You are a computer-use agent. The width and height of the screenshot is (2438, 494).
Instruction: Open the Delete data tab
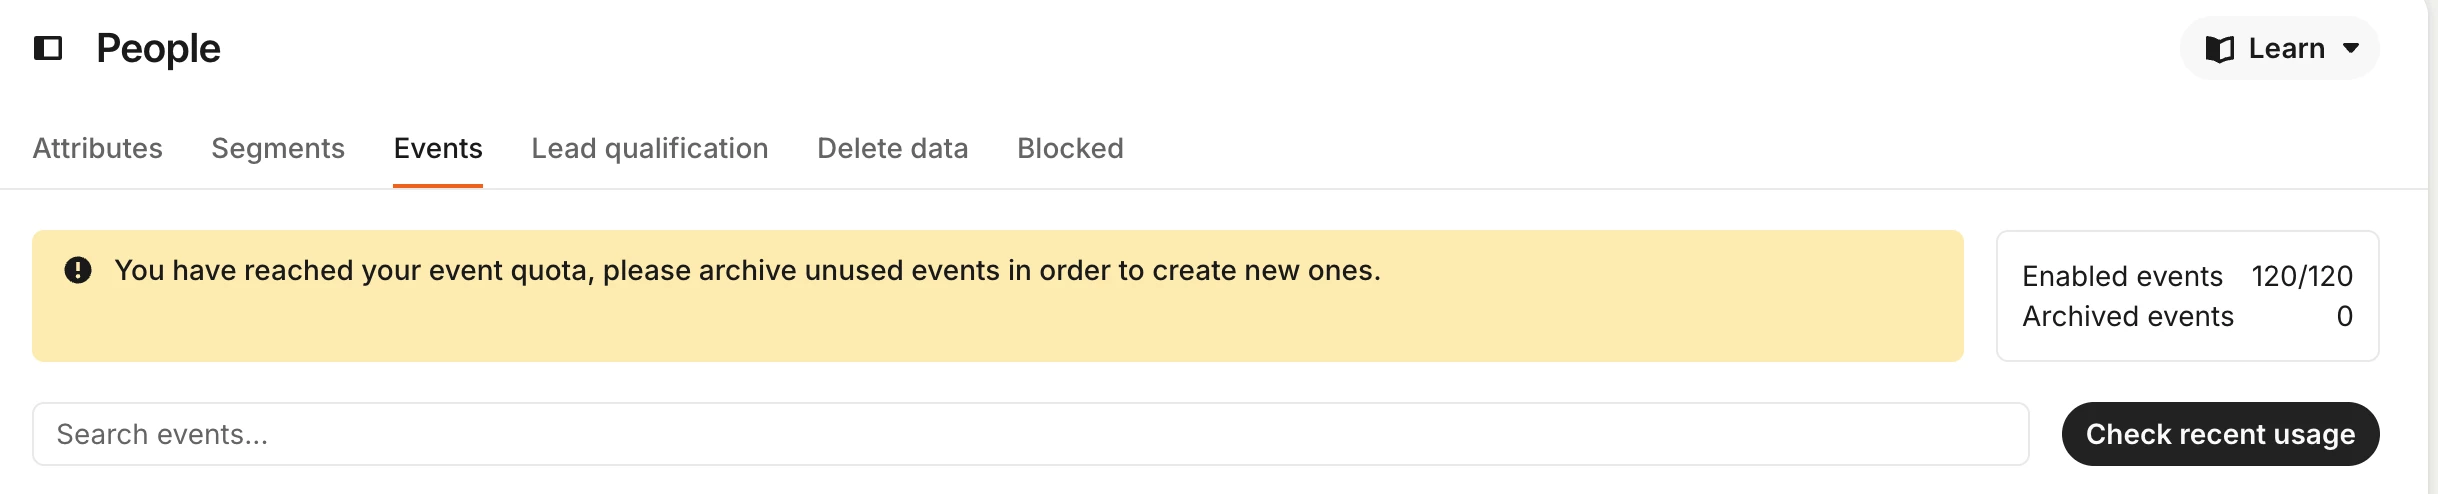(892, 148)
